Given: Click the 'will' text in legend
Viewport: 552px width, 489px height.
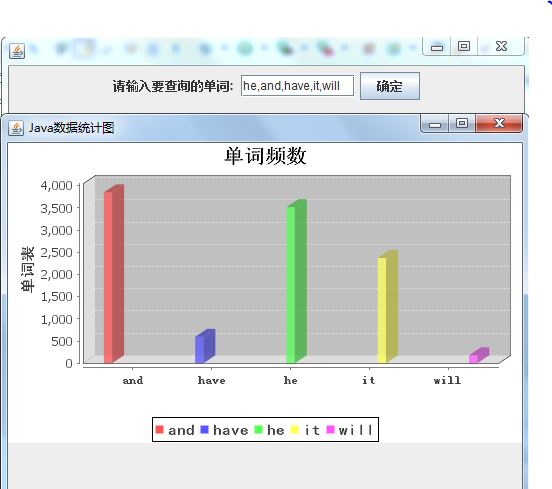Looking at the screenshot, I should 356,430.
